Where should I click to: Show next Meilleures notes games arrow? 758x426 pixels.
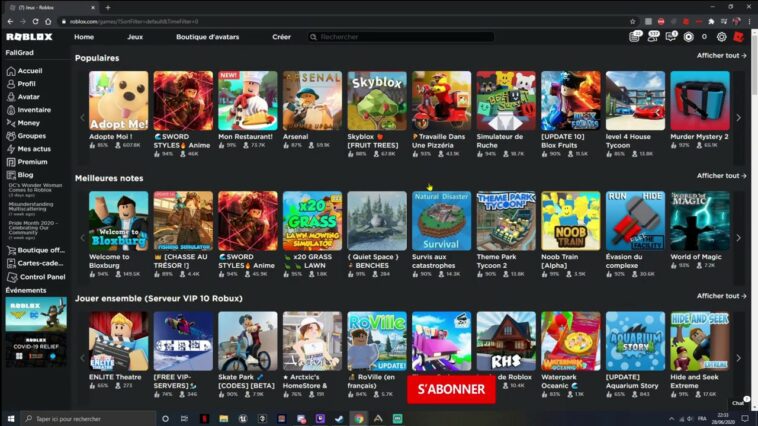pos(738,238)
